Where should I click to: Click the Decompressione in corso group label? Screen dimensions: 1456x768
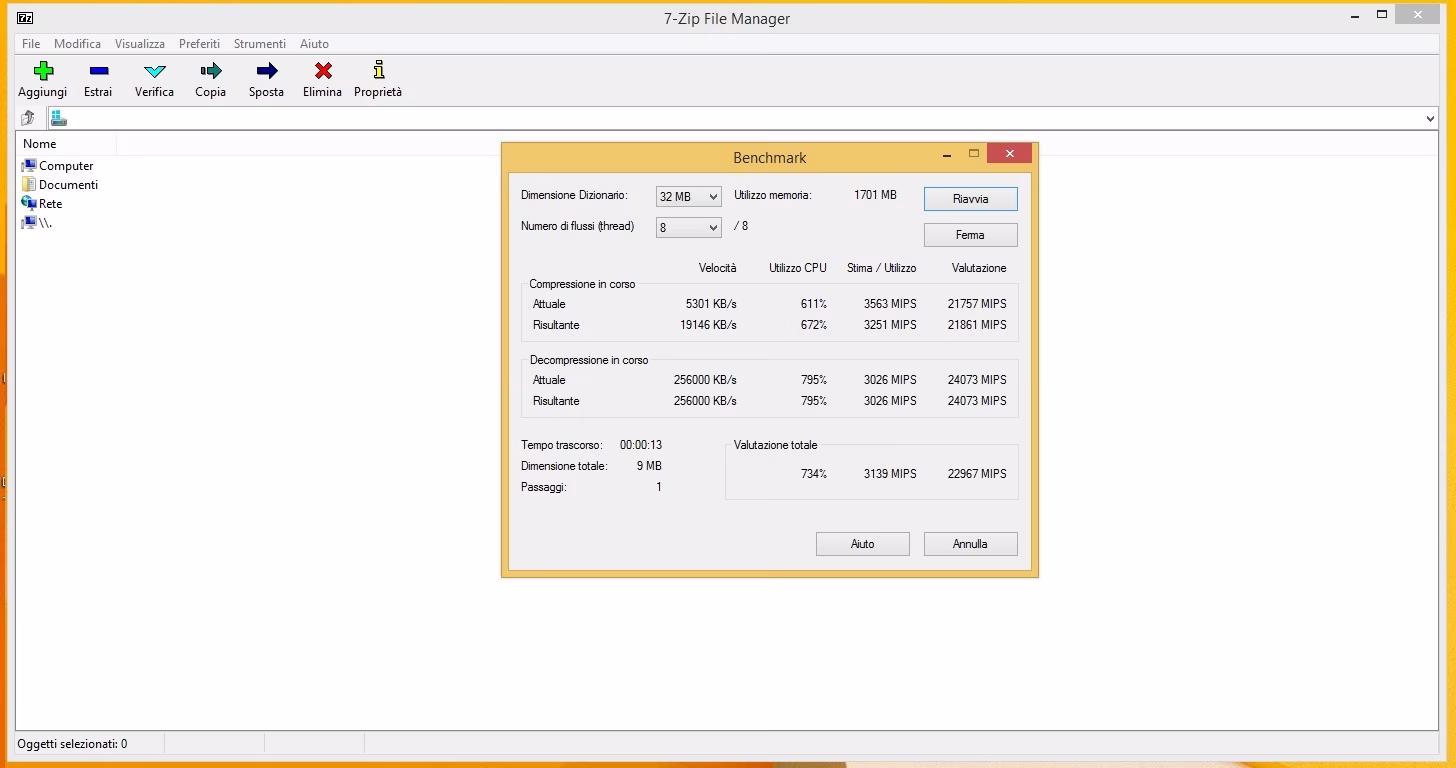(x=589, y=360)
